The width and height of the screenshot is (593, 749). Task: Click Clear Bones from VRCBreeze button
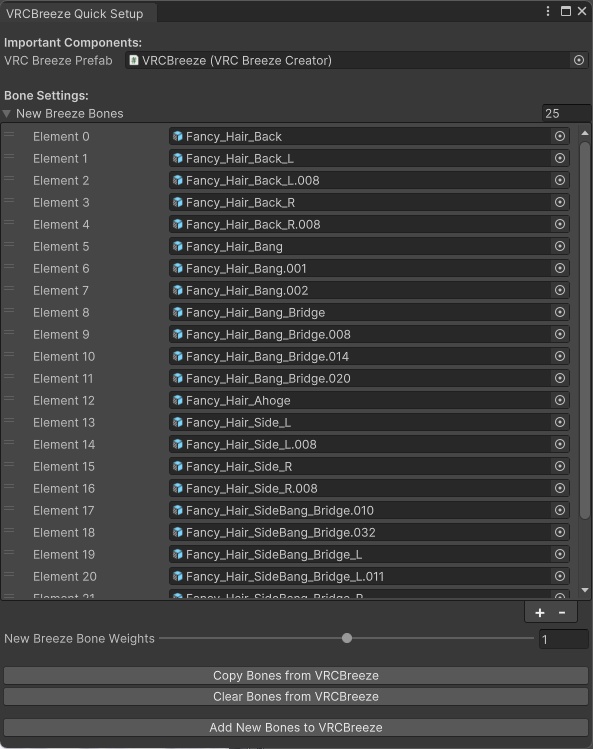296,696
